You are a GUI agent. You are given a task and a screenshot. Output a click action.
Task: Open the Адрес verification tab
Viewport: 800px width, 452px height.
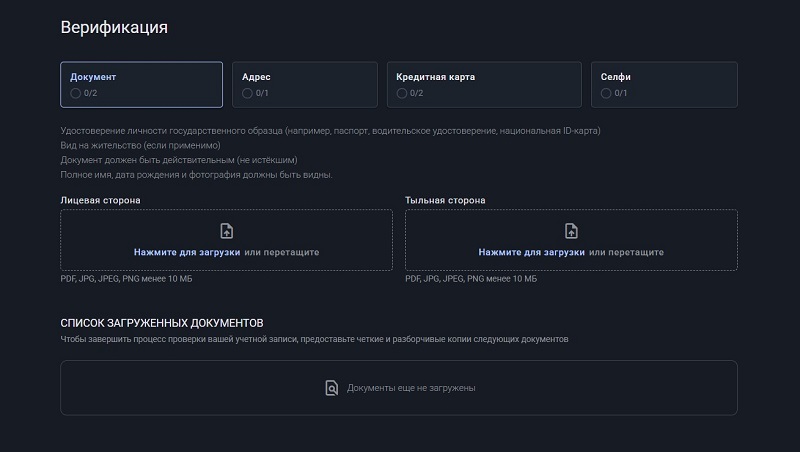click(x=304, y=84)
